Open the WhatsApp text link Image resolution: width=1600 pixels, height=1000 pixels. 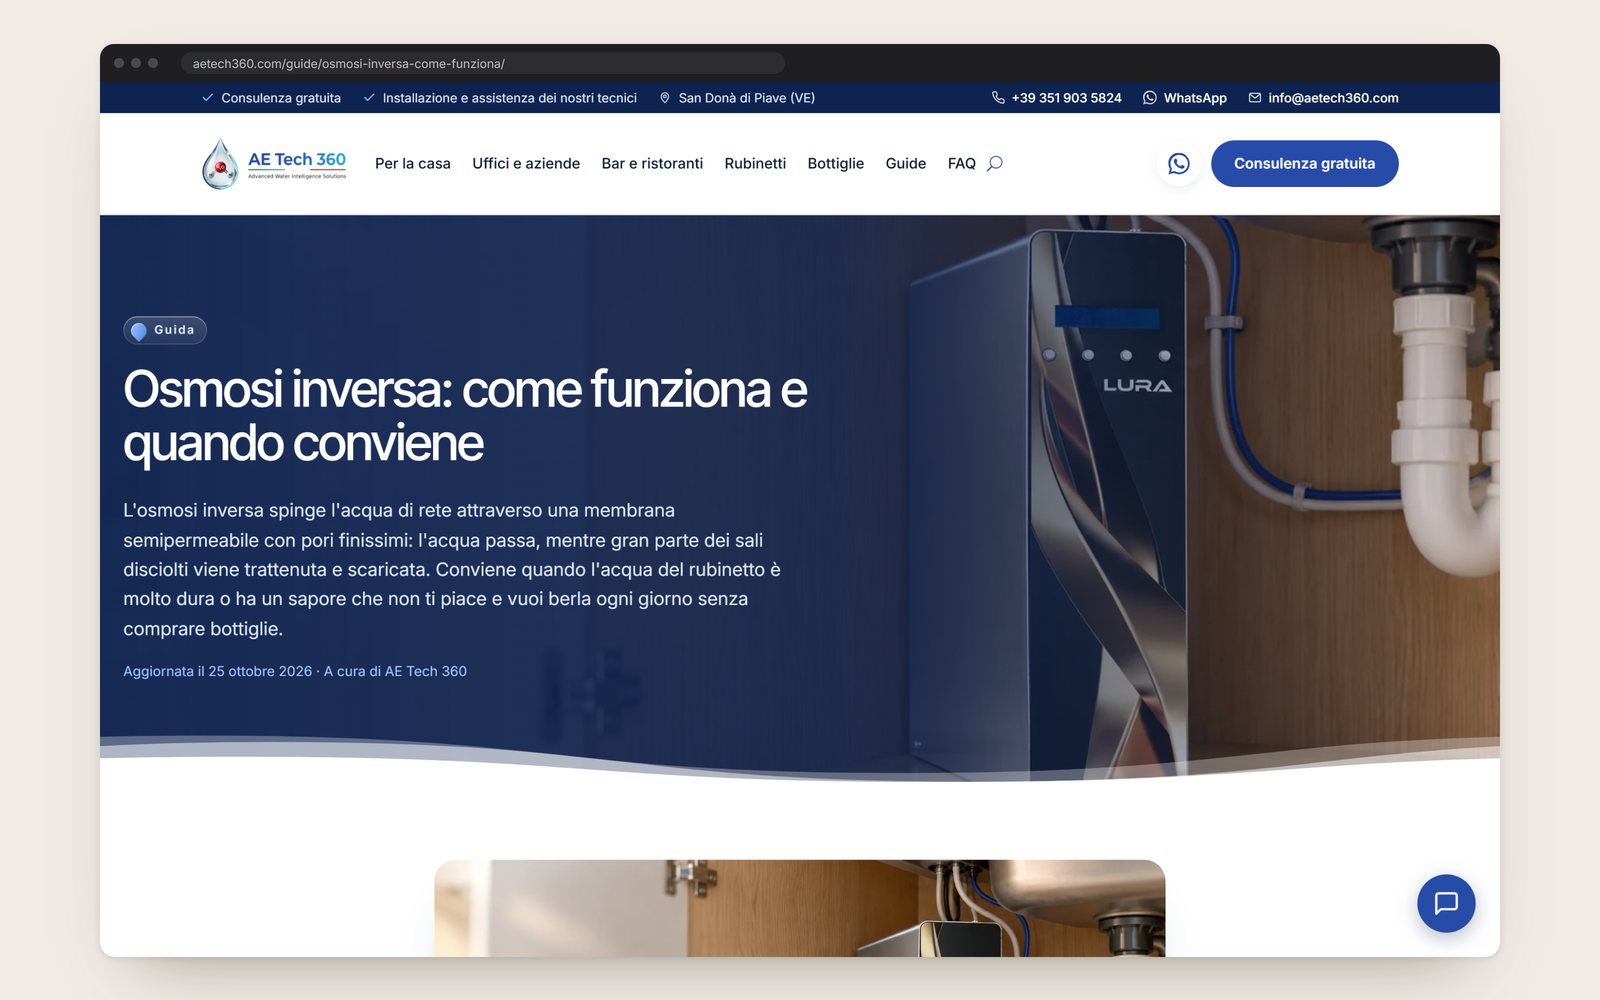pos(1195,98)
